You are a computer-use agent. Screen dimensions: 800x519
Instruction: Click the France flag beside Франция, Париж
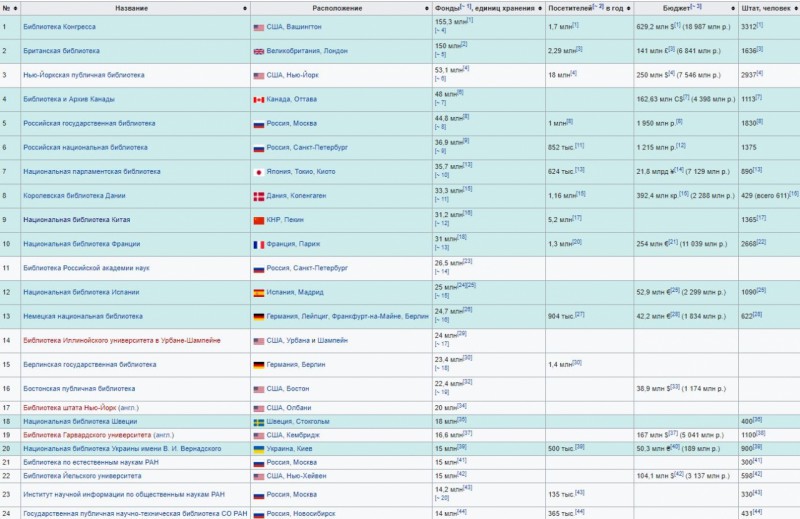point(259,244)
